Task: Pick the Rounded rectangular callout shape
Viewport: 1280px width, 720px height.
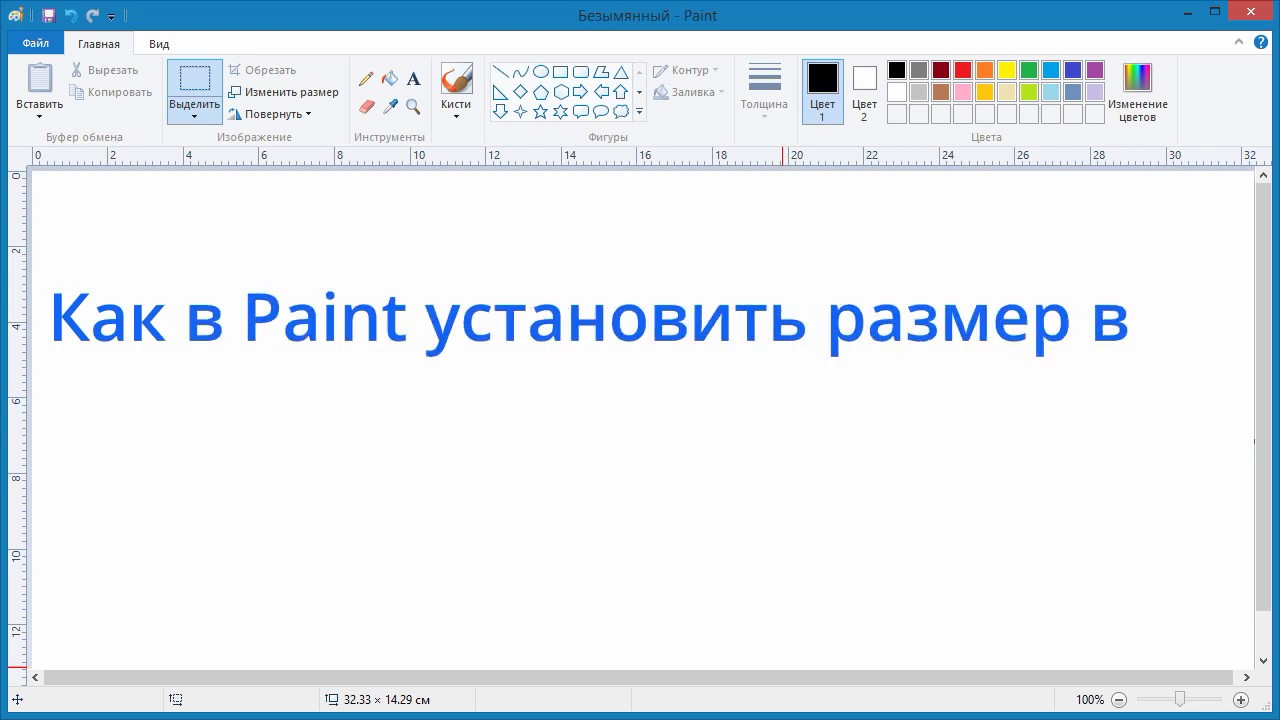Action: pos(580,112)
